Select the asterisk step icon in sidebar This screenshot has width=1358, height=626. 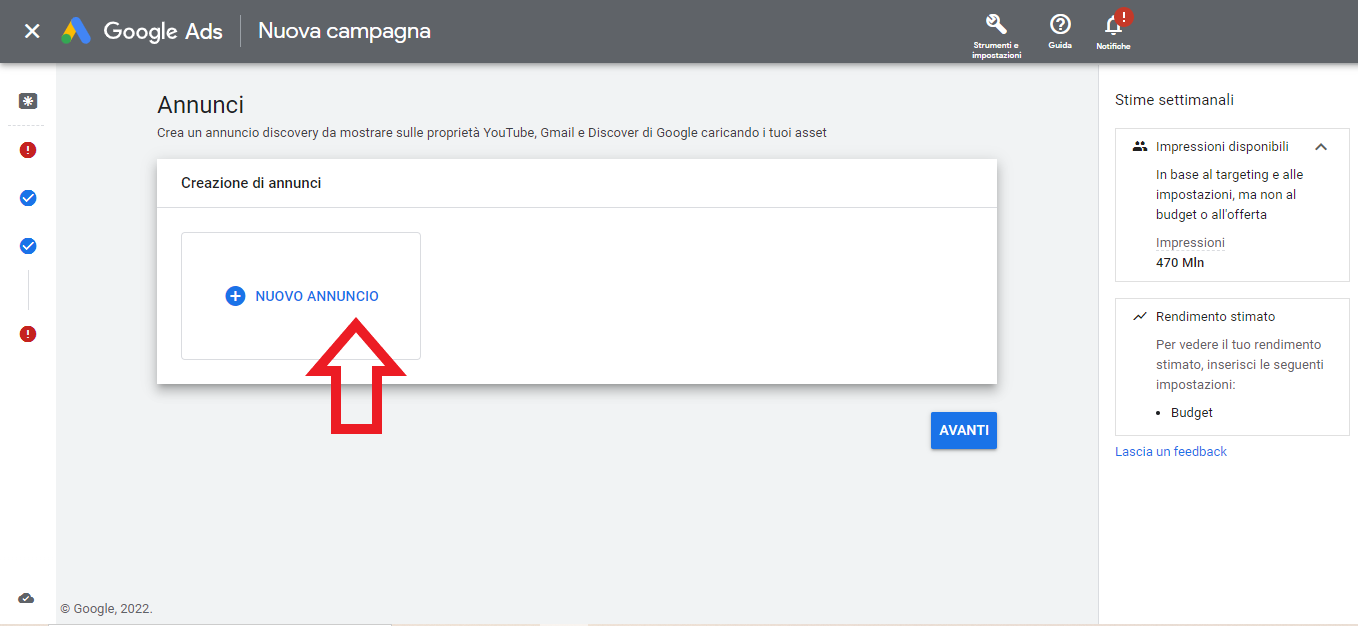(28, 101)
